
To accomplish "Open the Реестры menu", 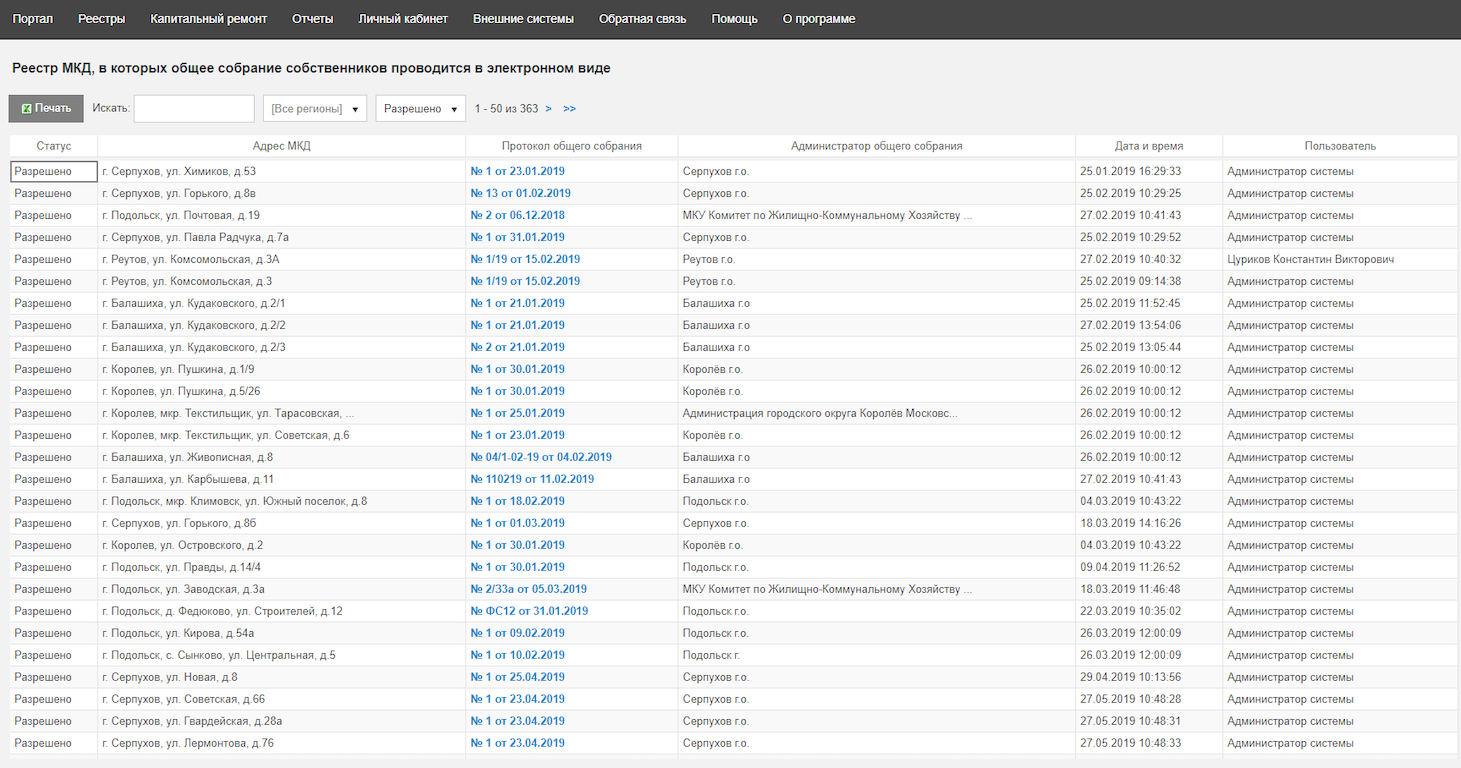I will point(101,19).
